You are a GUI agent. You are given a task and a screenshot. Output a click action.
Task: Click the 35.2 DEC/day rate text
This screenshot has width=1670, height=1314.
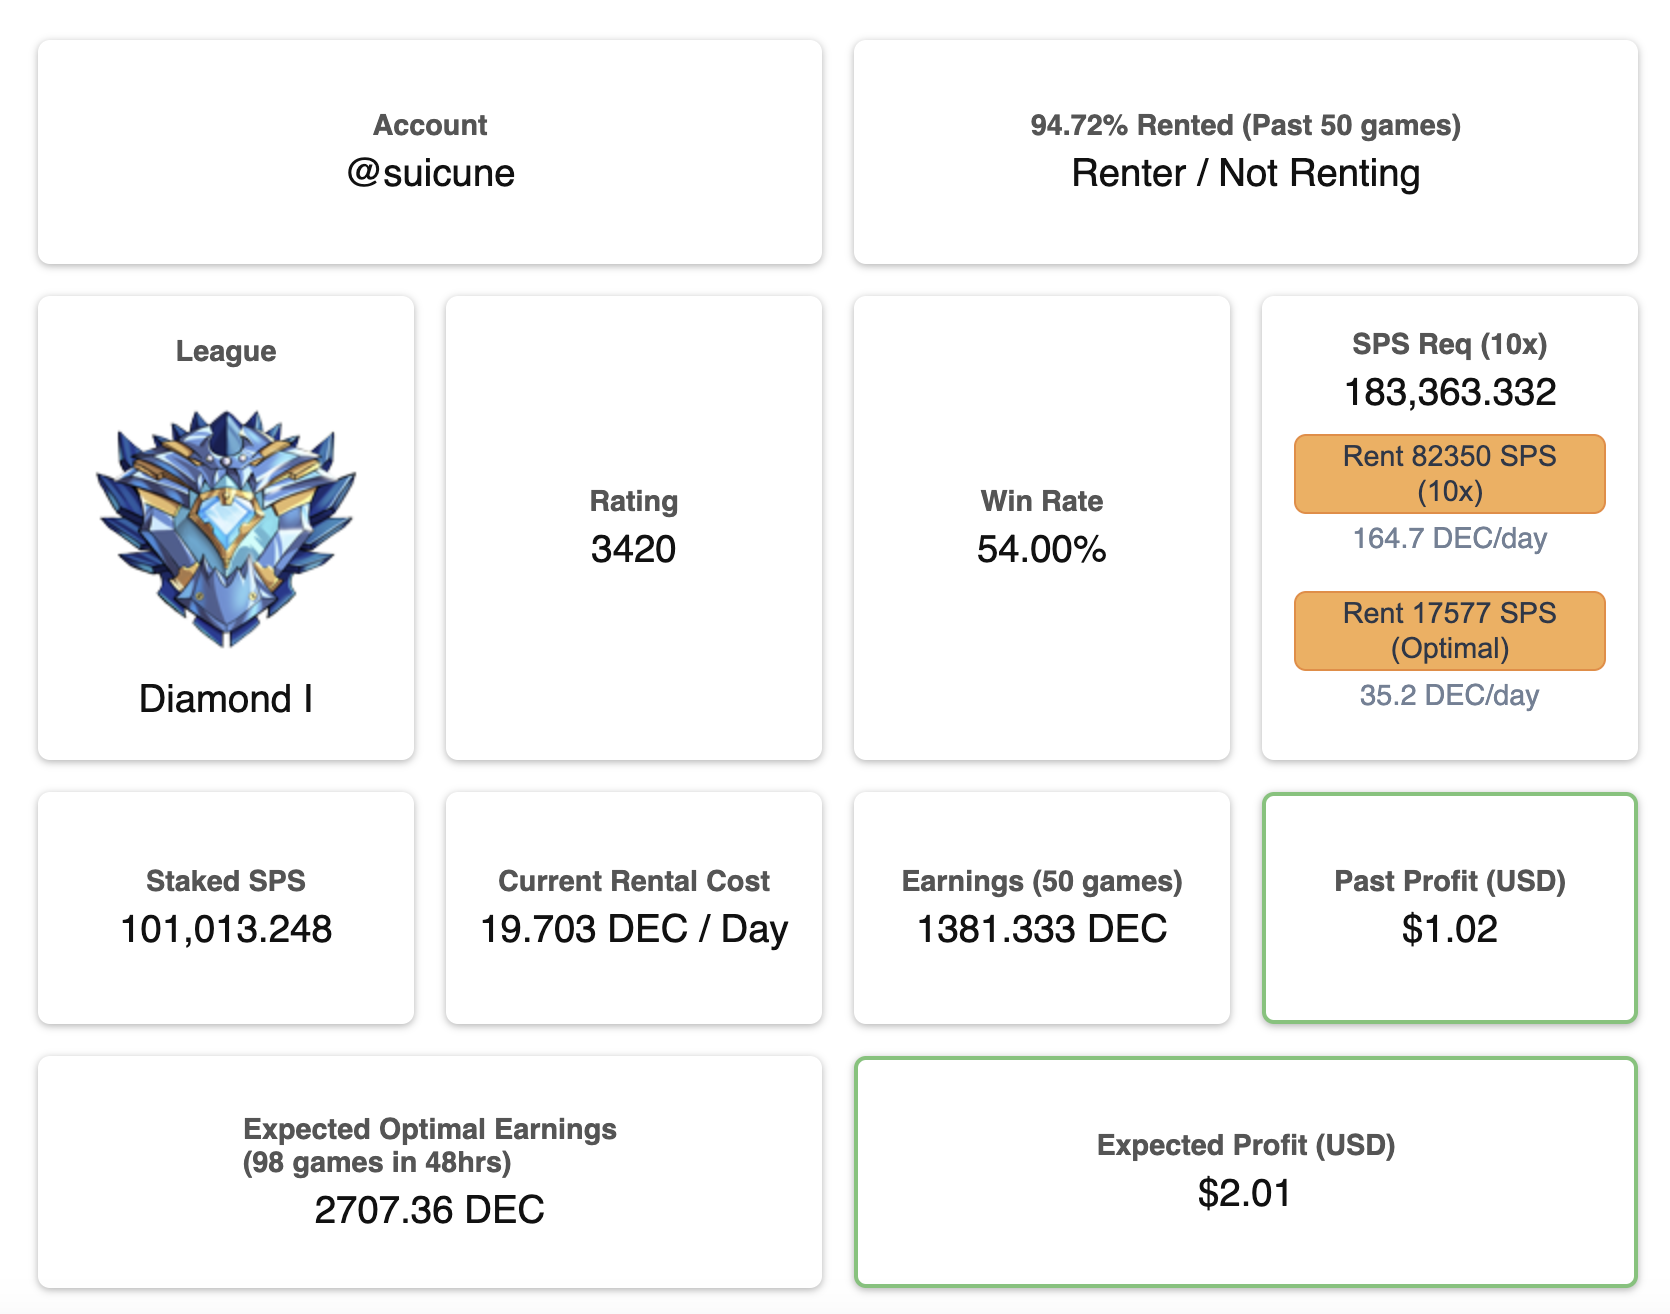1450,695
